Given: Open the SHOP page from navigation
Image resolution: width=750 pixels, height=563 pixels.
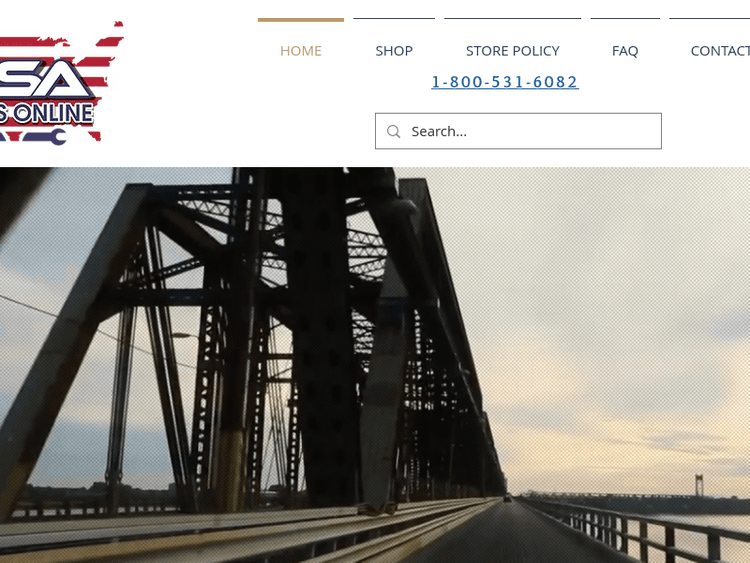Looking at the screenshot, I should (394, 51).
